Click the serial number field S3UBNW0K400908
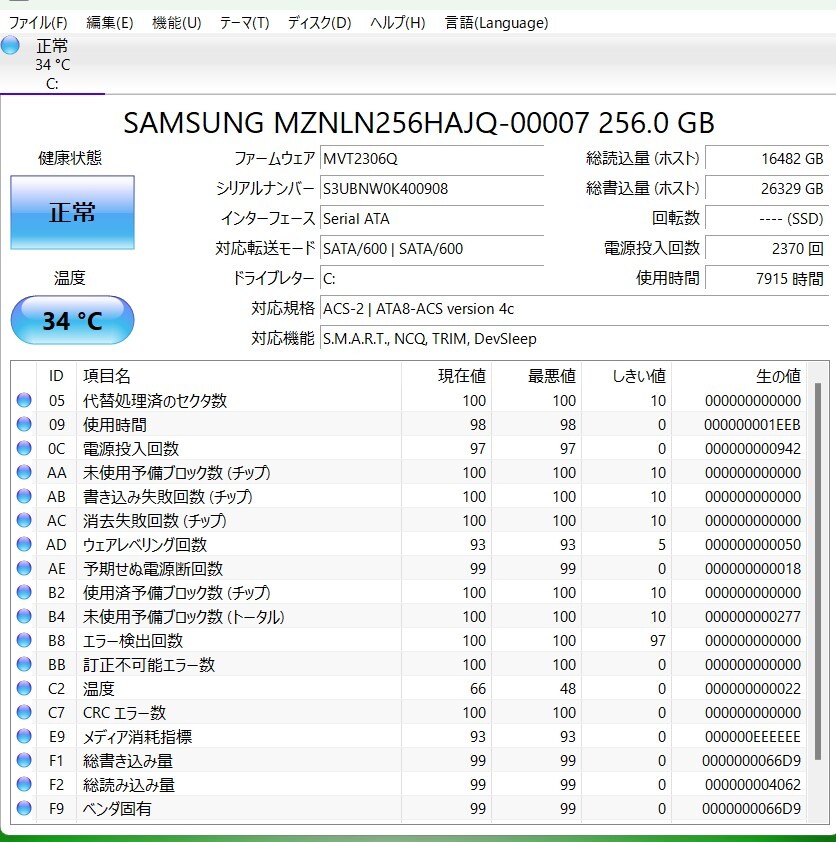836x842 pixels. (432, 188)
